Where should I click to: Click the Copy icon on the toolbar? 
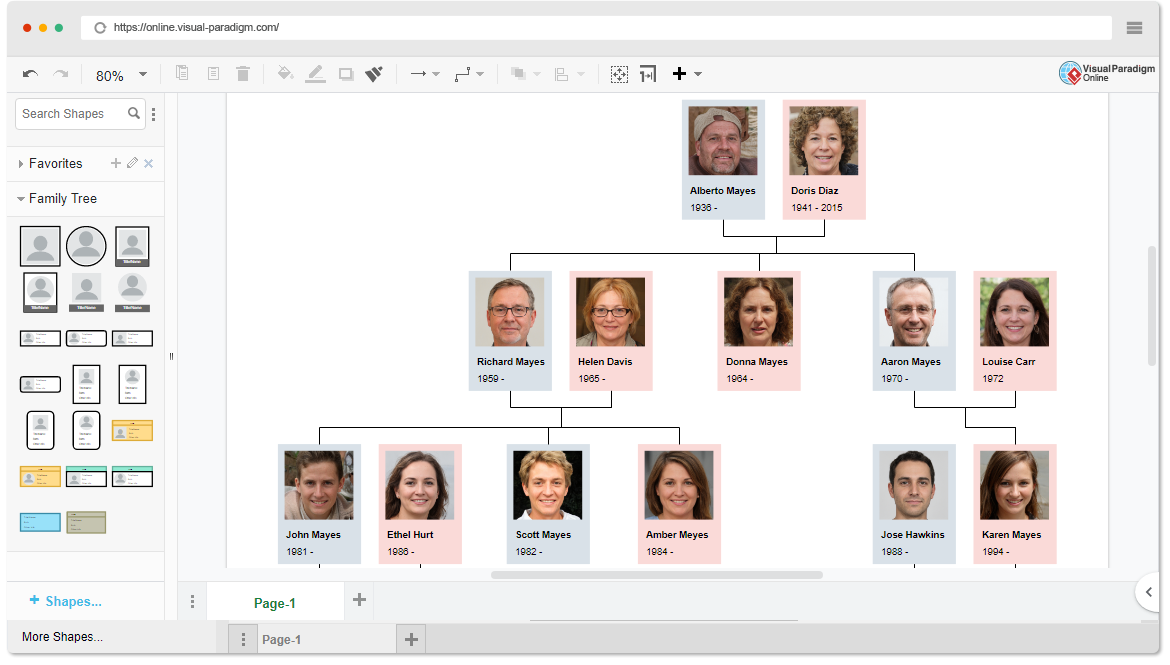(x=183, y=73)
